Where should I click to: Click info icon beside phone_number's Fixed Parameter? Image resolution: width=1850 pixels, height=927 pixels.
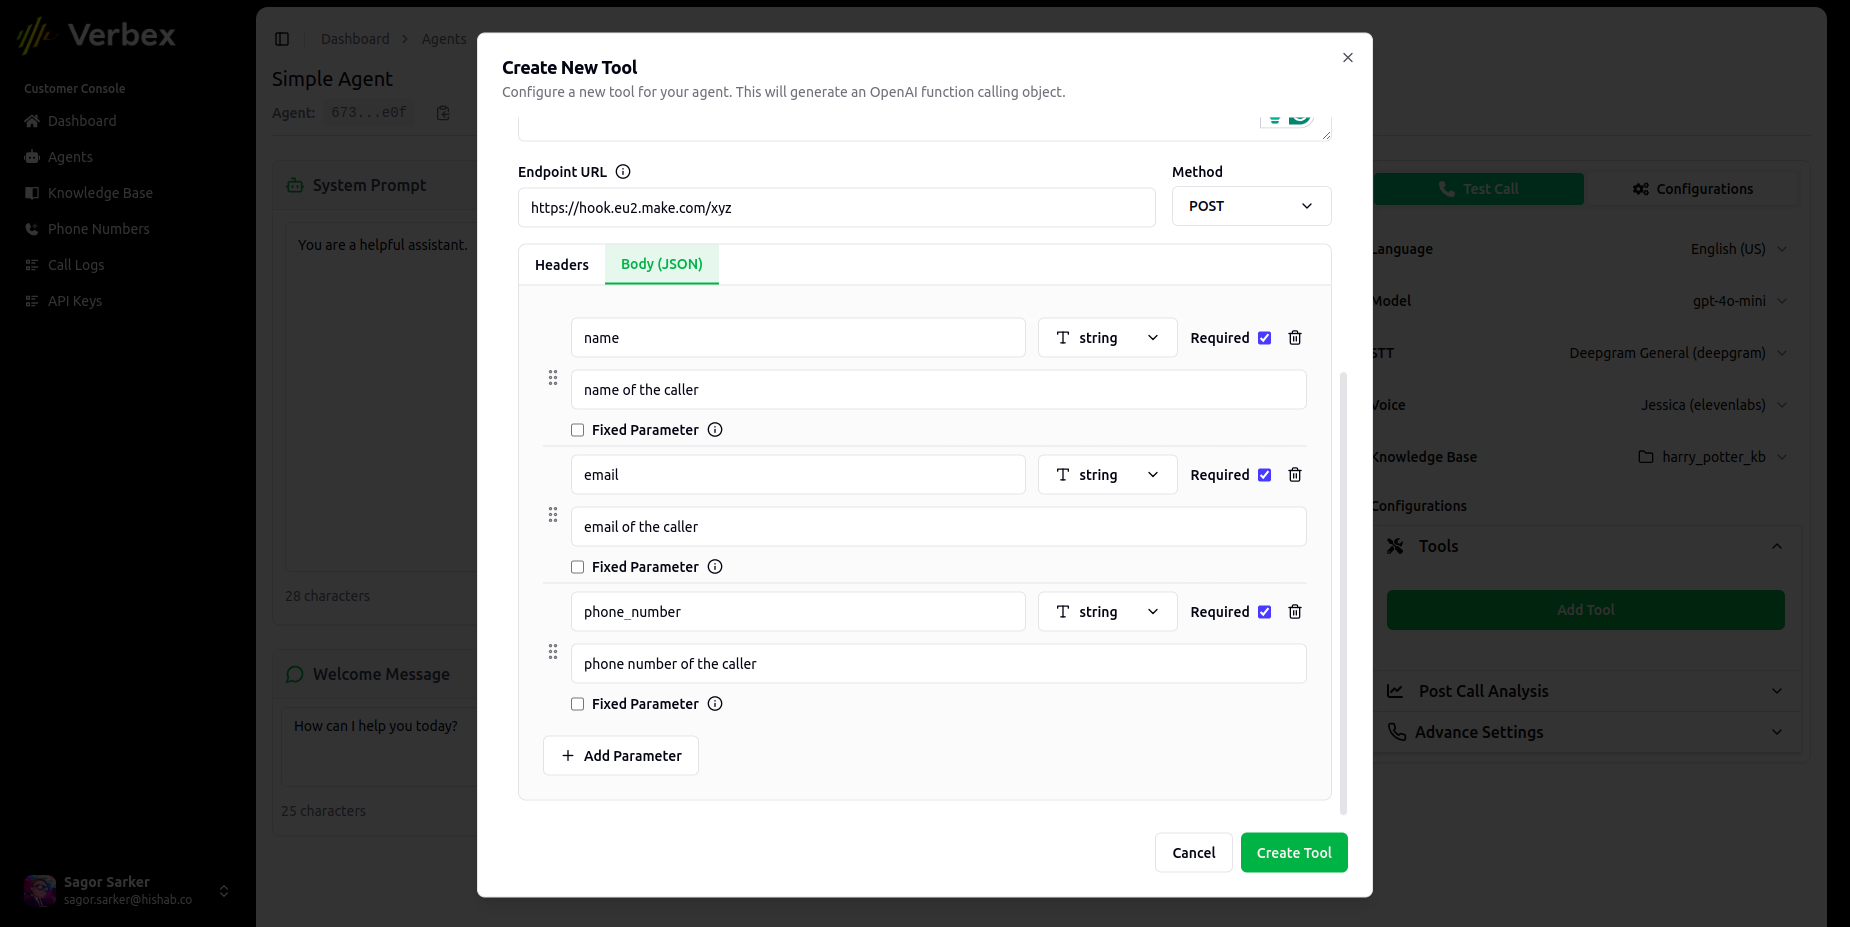(x=715, y=704)
